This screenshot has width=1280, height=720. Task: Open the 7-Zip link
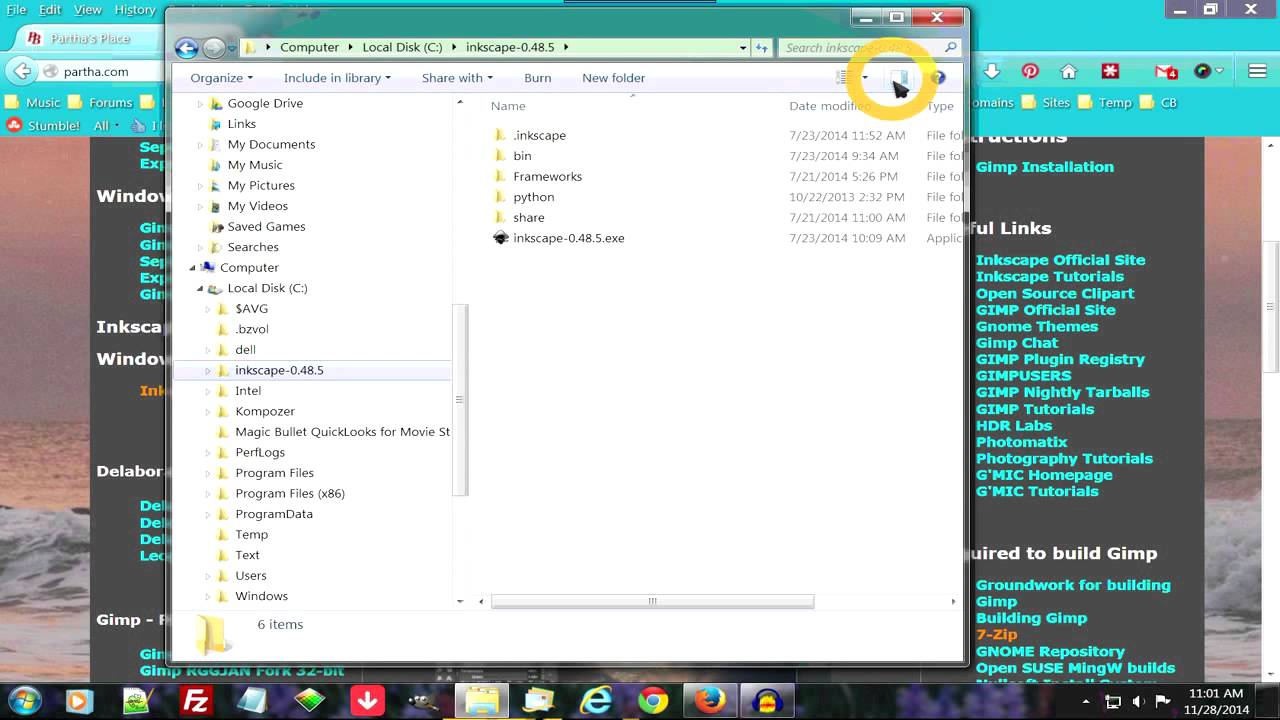[x=996, y=635]
